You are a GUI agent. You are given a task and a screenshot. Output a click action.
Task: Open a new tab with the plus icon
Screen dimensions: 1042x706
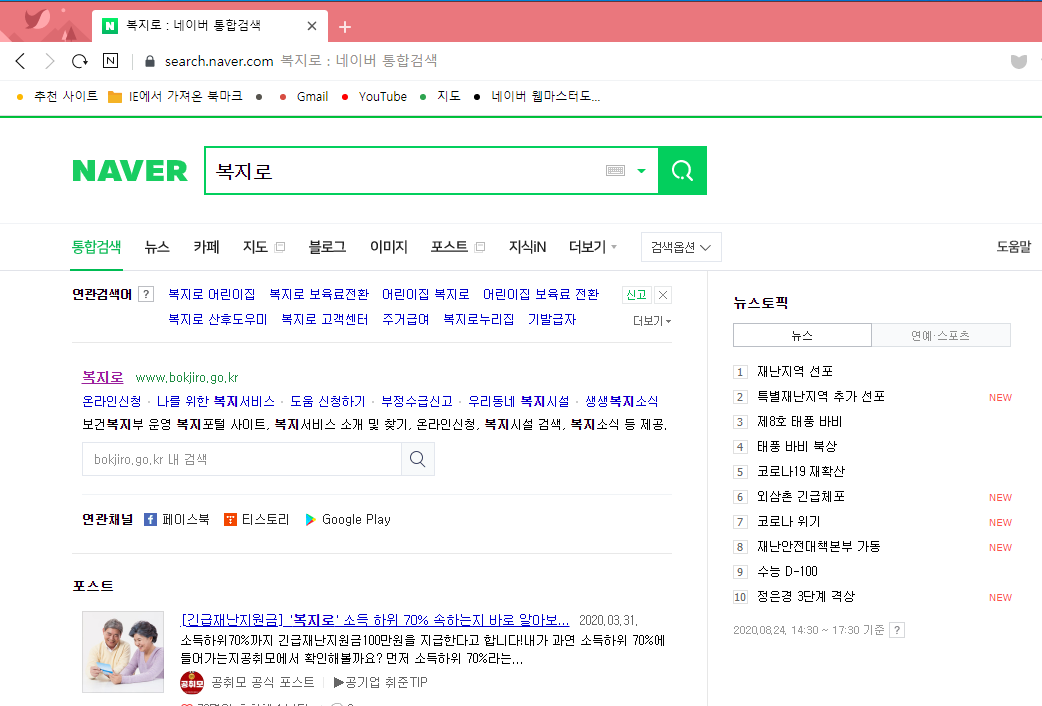coord(344,27)
